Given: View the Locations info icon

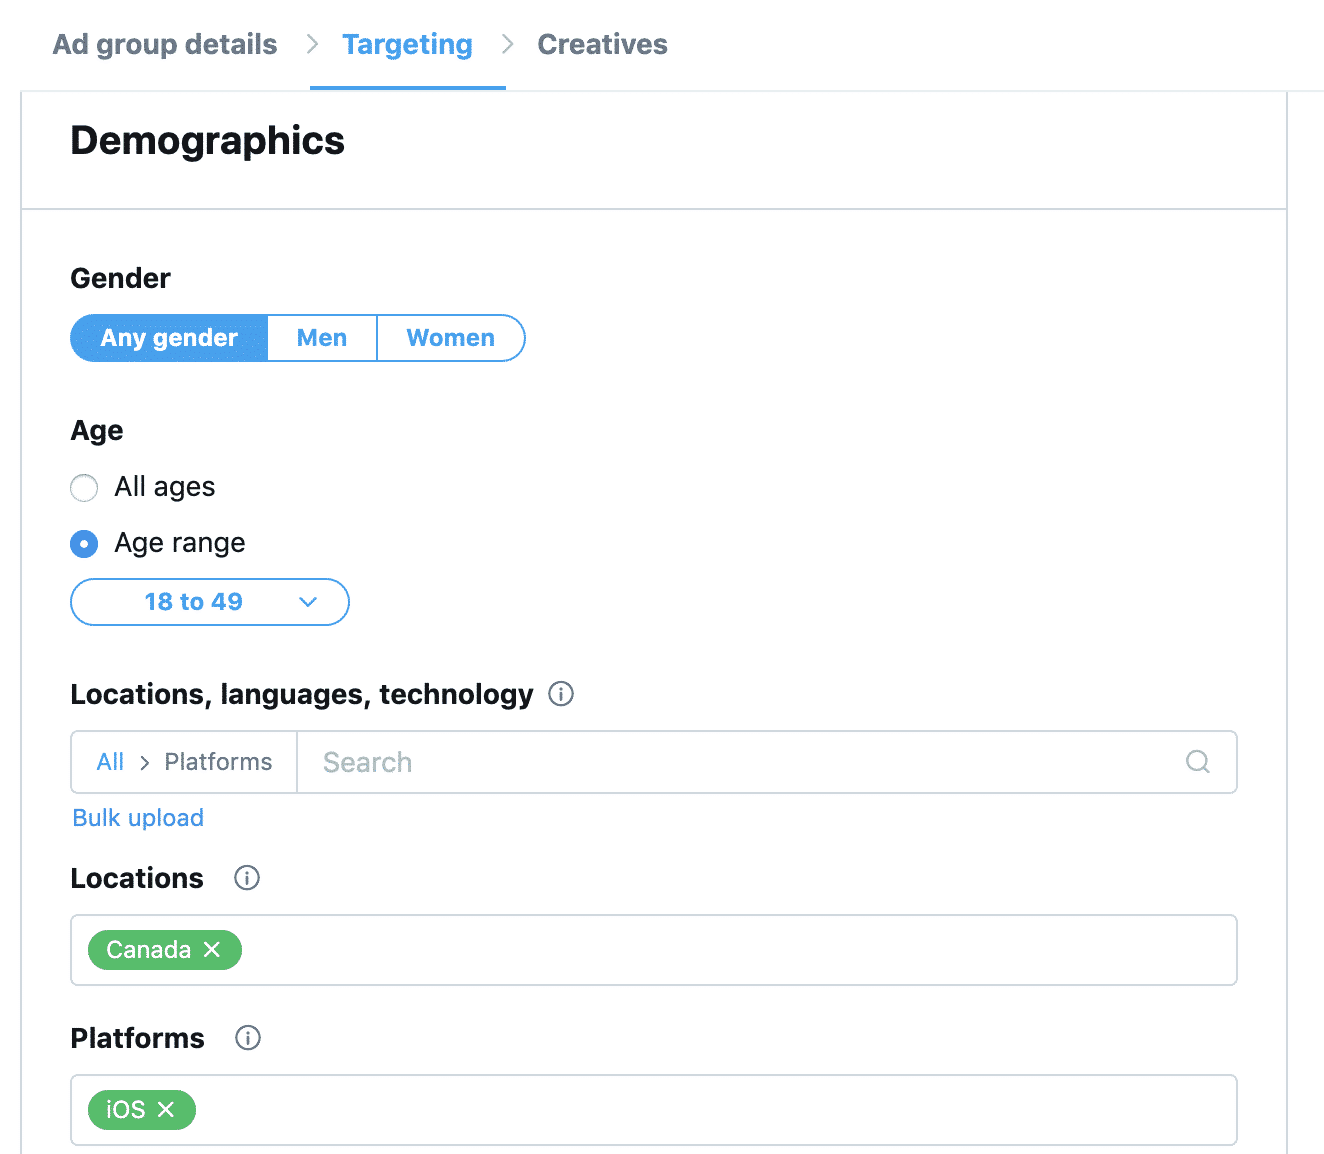Looking at the screenshot, I should (247, 878).
